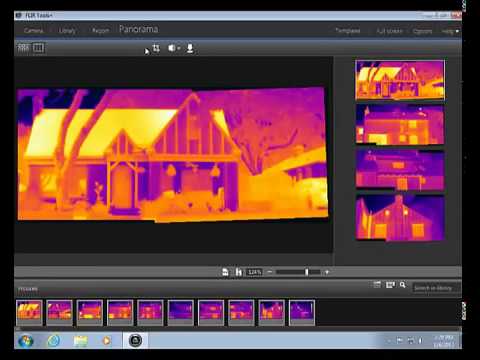This screenshot has height=360, width=480.
Task: Click the zoom slider handle
Action: pos(307,272)
